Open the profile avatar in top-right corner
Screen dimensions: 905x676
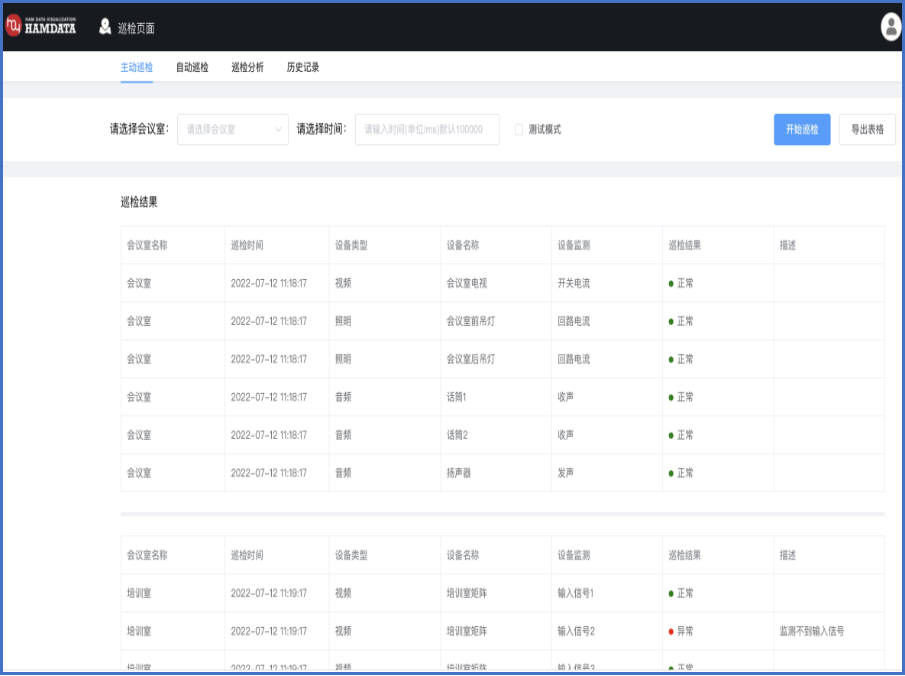click(x=890, y=27)
